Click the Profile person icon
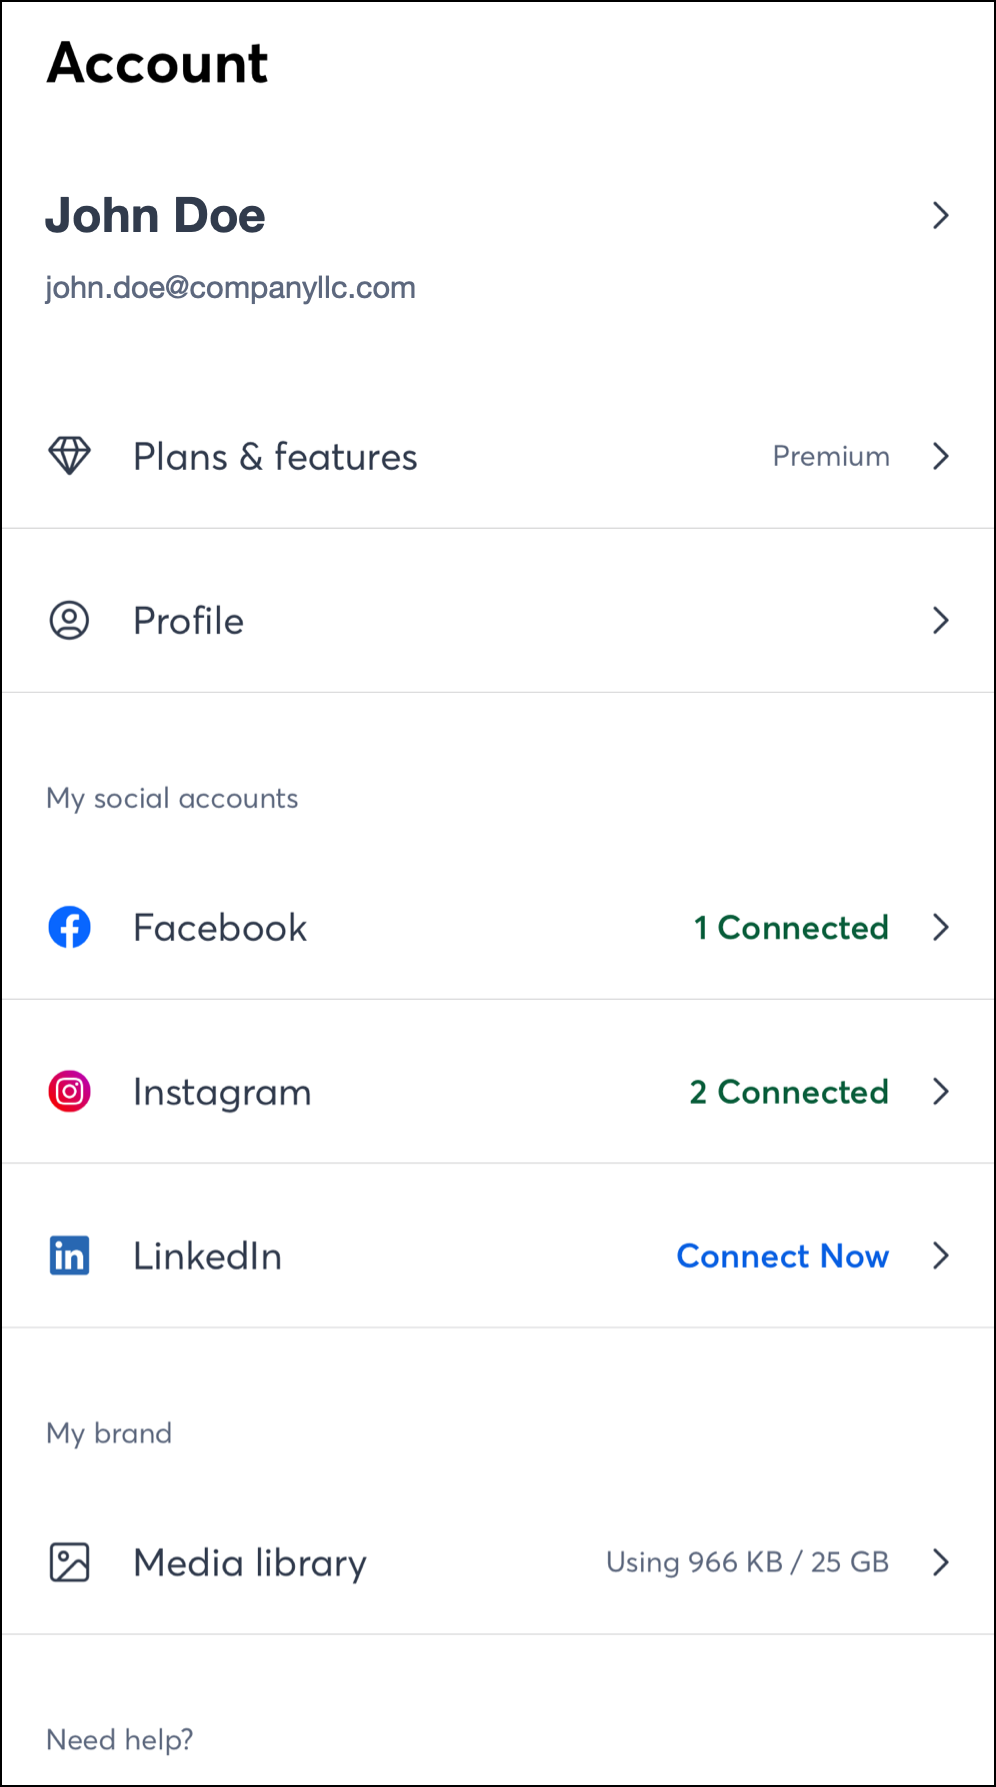 pos(69,621)
